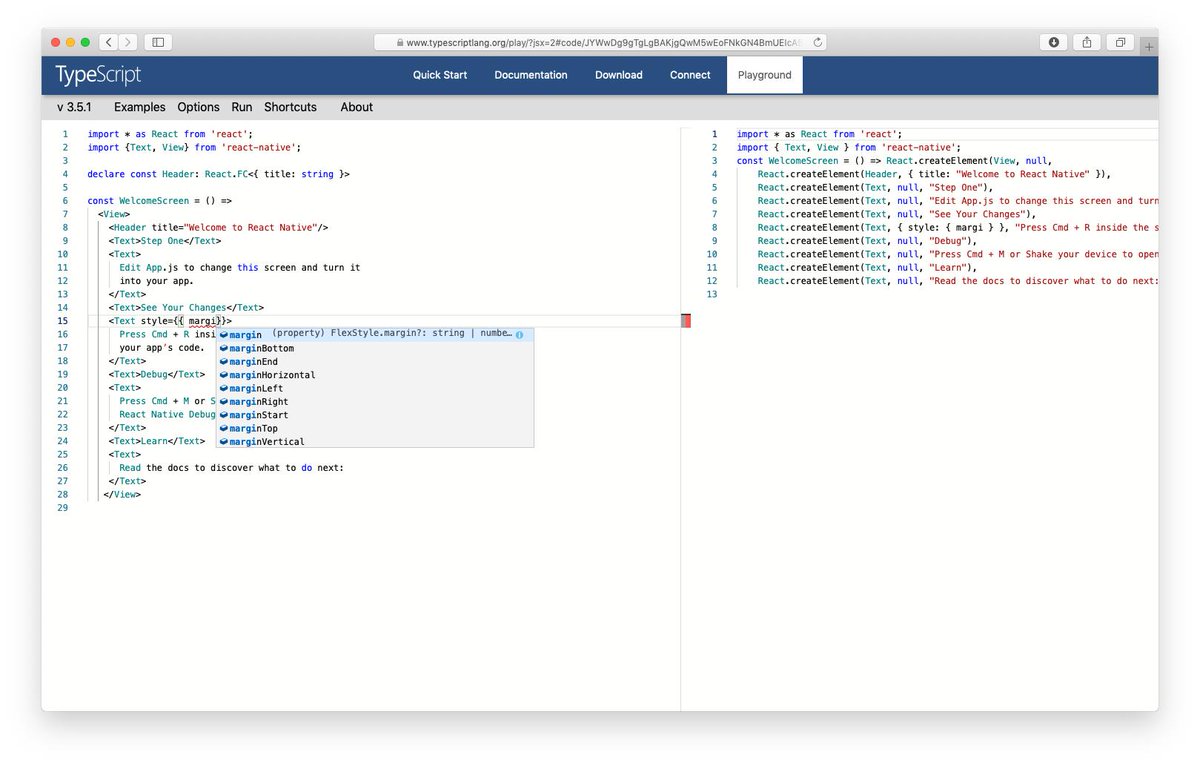Select marginStart autocomplete suggestion
Image resolution: width=1200 pixels, height=766 pixels.
point(375,415)
